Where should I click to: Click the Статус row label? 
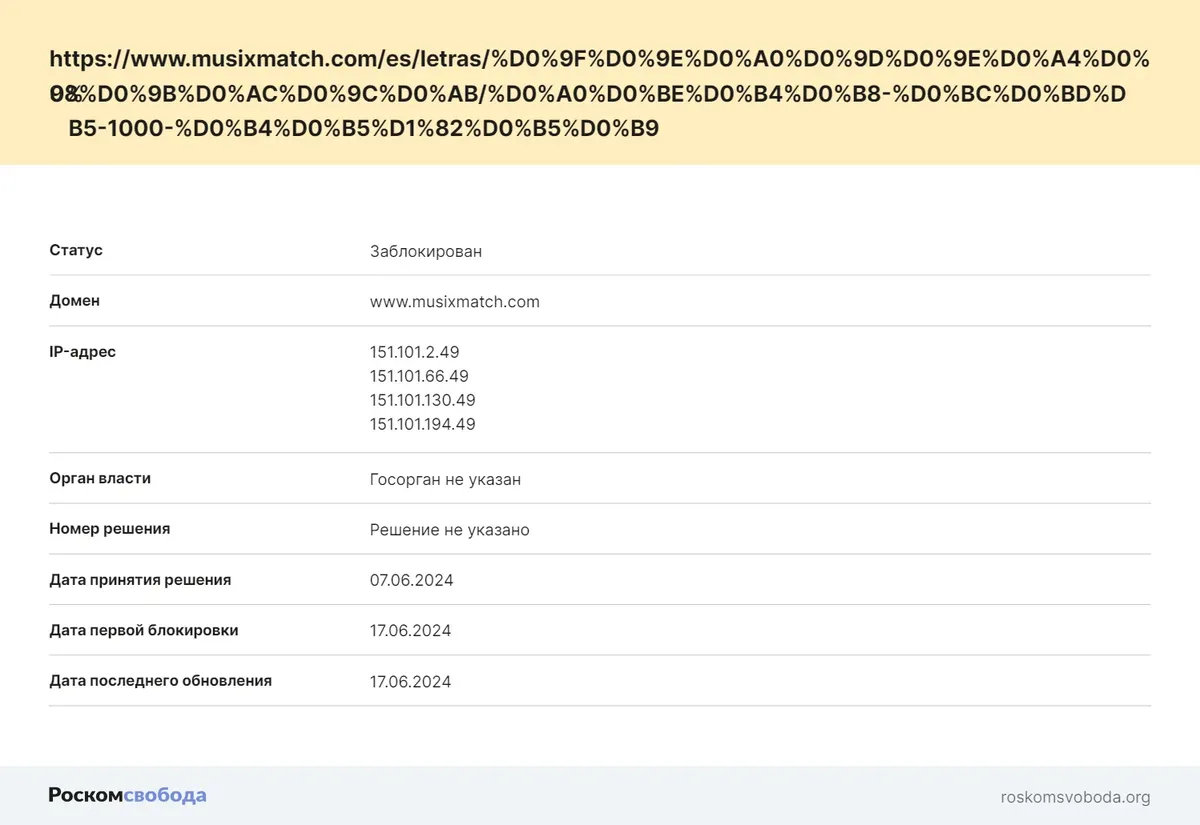[x=76, y=250]
